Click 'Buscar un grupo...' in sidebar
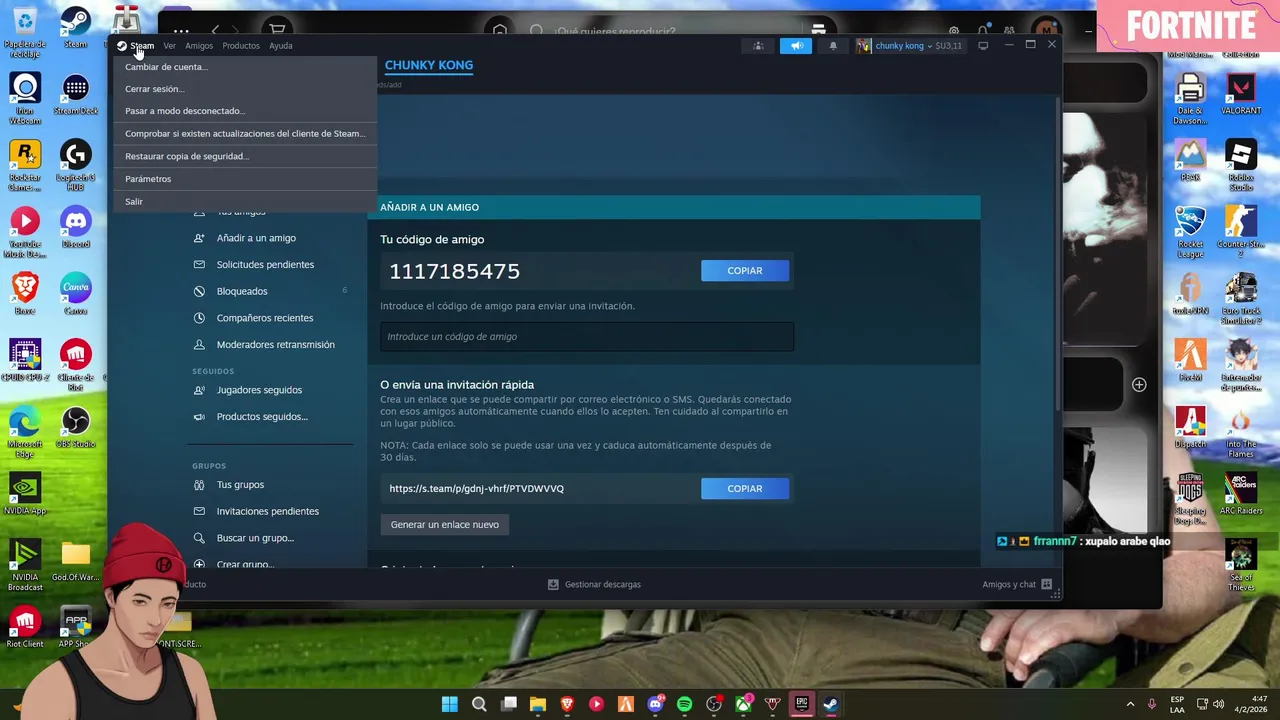Screen dimensions: 1280x720 [x=255, y=538]
